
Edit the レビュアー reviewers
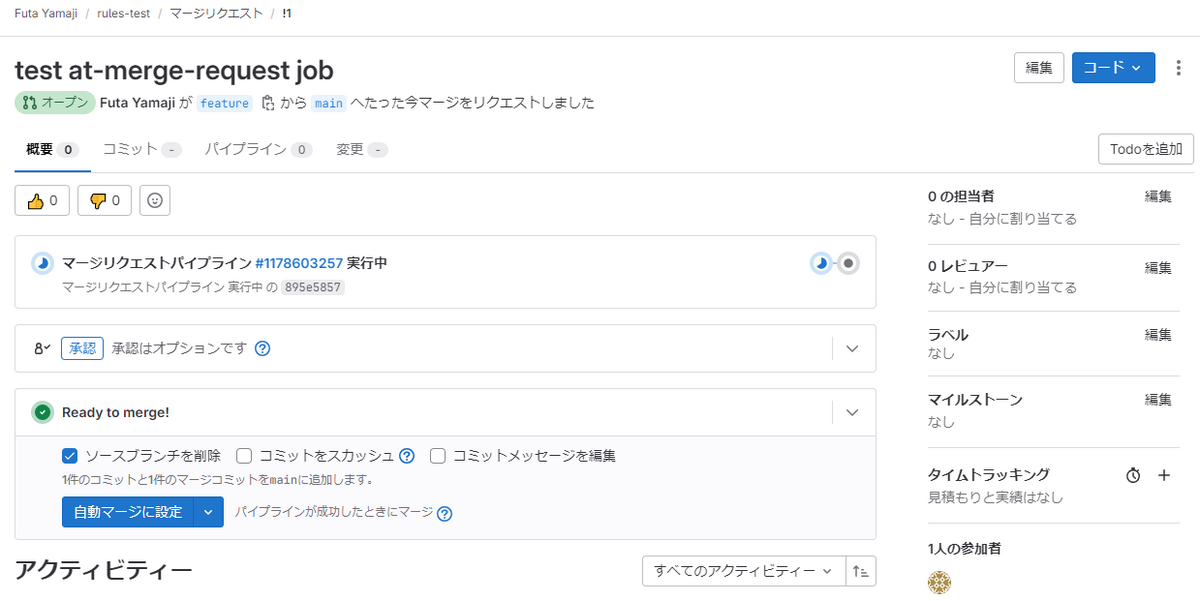point(1158,268)
